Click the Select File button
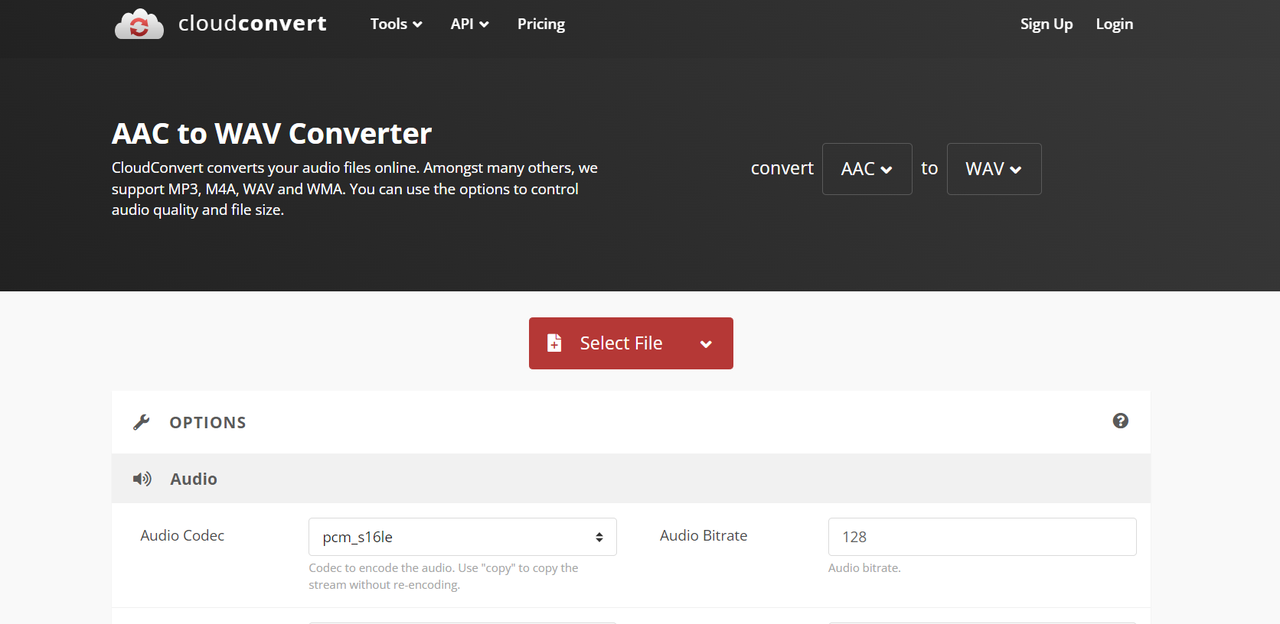The width and height of the screenshot is (1280, 624). pos(631,343)
